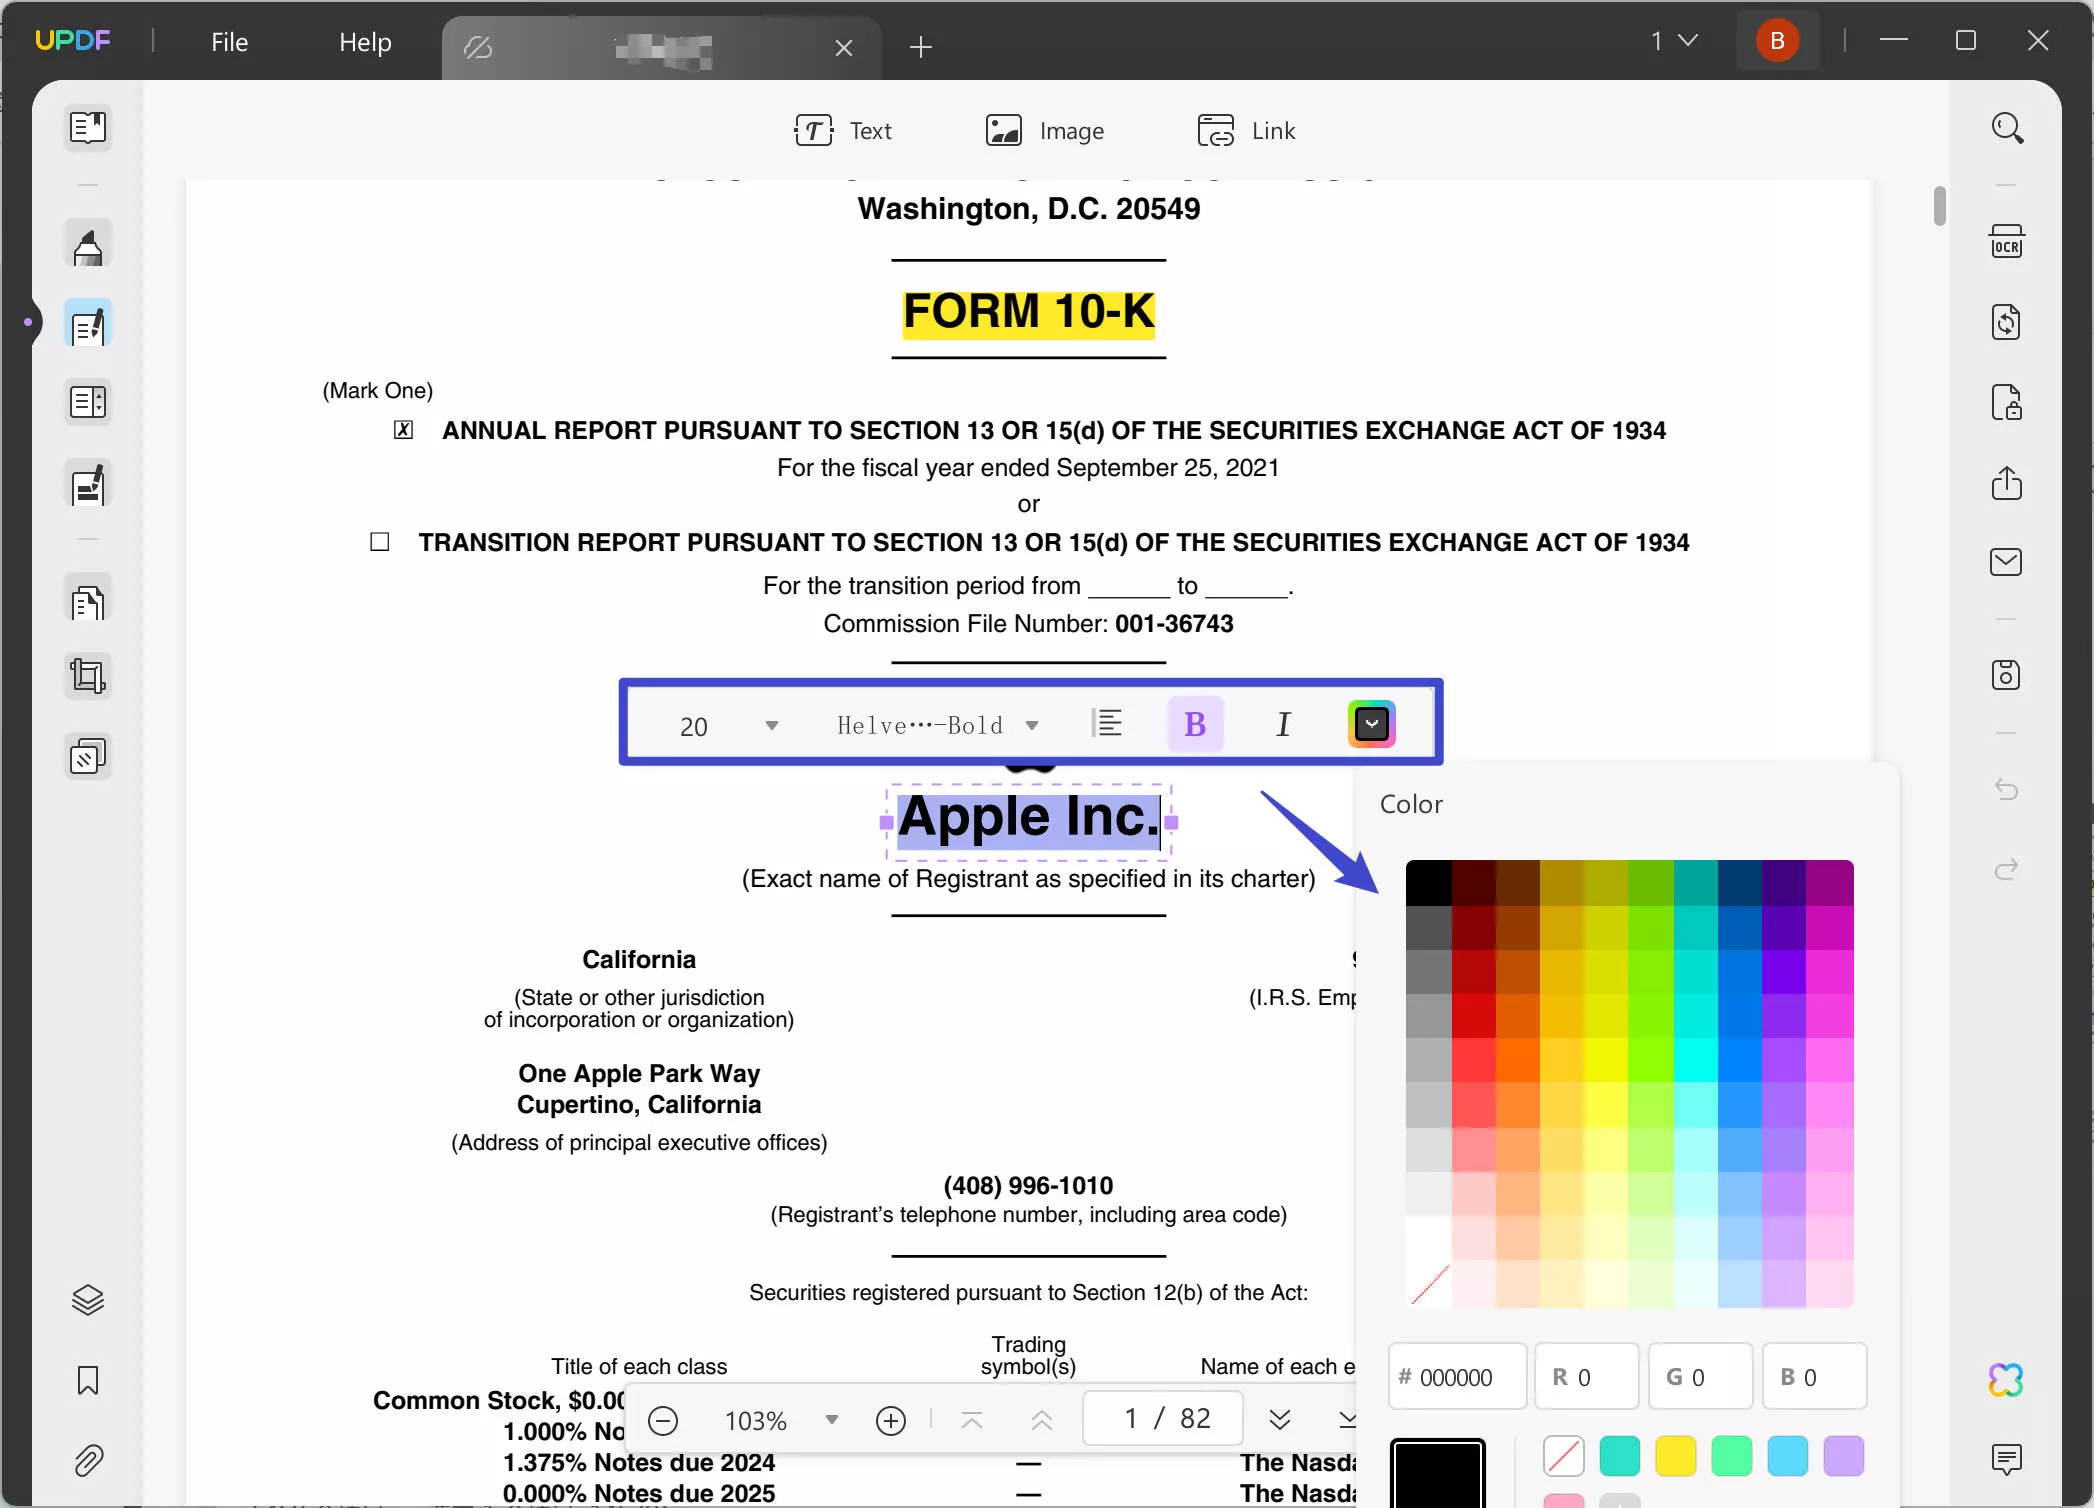Open the text color picker dropdown
The width and height of the screenshot is (2094, 1508).
(1372, 724)
